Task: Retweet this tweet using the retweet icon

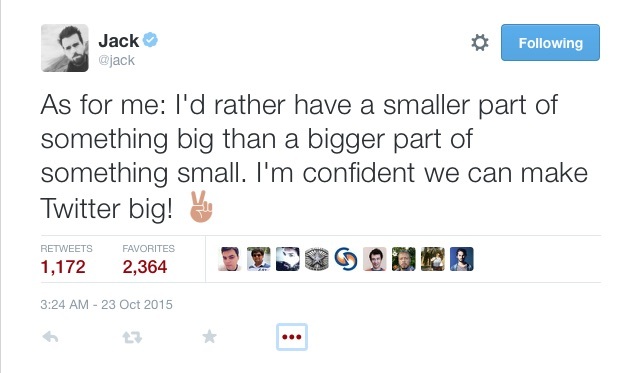Action: pyautogui.click(x=132, y=337)
